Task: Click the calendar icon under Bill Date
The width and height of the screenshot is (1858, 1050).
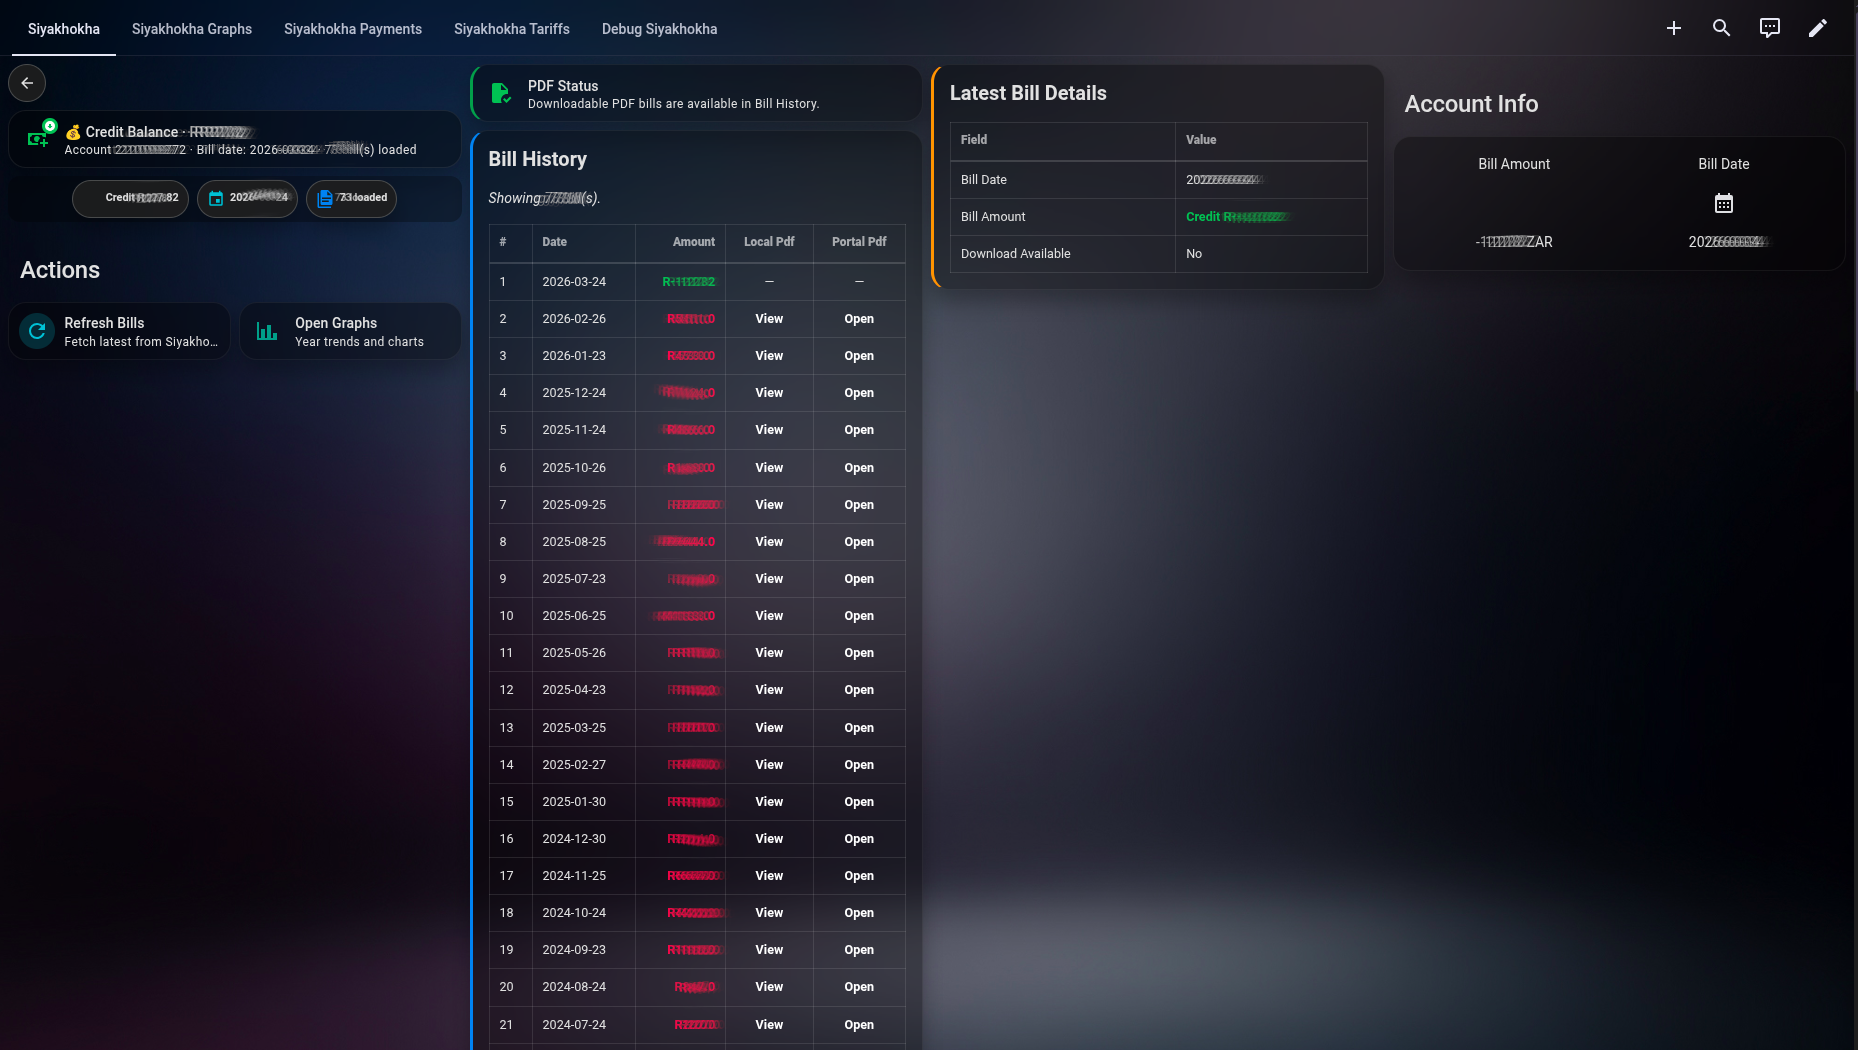Action: point(1724,204)
